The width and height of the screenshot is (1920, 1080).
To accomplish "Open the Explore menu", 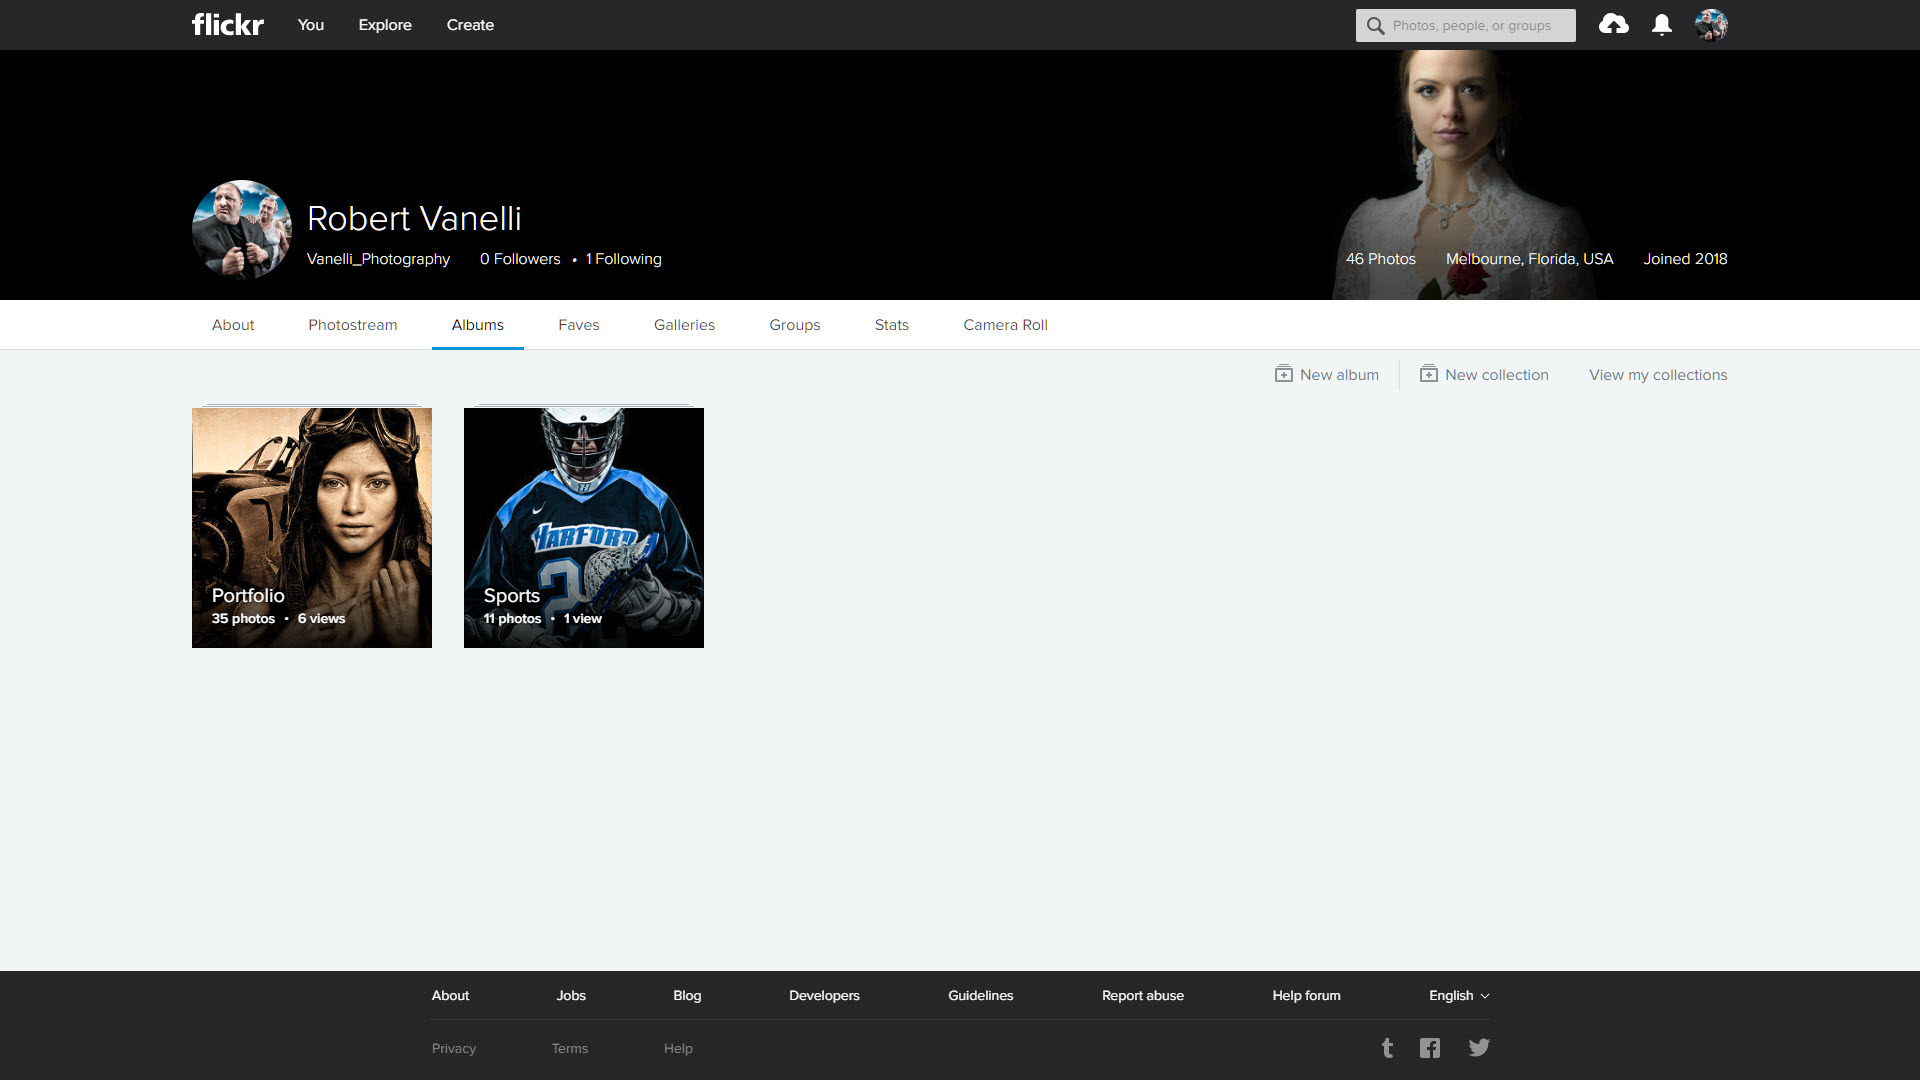I will point(385,25).
